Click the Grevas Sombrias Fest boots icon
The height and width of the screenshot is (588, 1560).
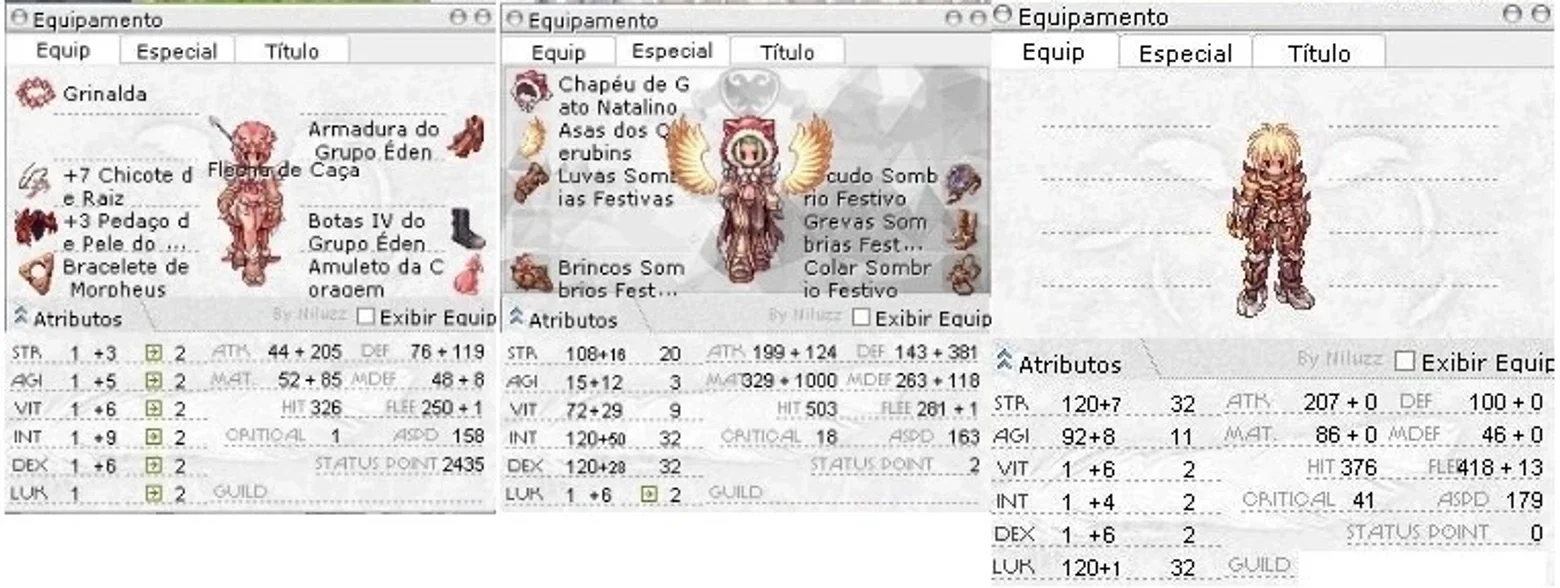pos(963,229)
